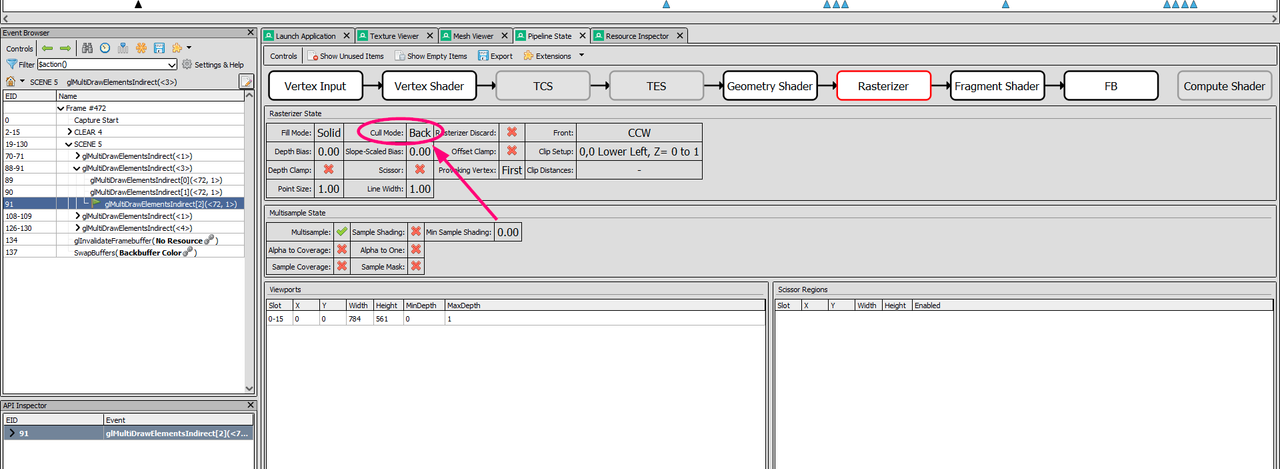This screenshot has height=469, width=1280.
Task: Click the EID column header in Event Browser
Action: click(29, 96)
